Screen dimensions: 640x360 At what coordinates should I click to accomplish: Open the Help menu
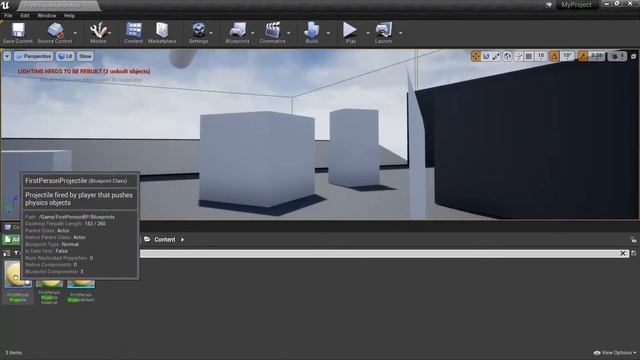click(69, 16)
